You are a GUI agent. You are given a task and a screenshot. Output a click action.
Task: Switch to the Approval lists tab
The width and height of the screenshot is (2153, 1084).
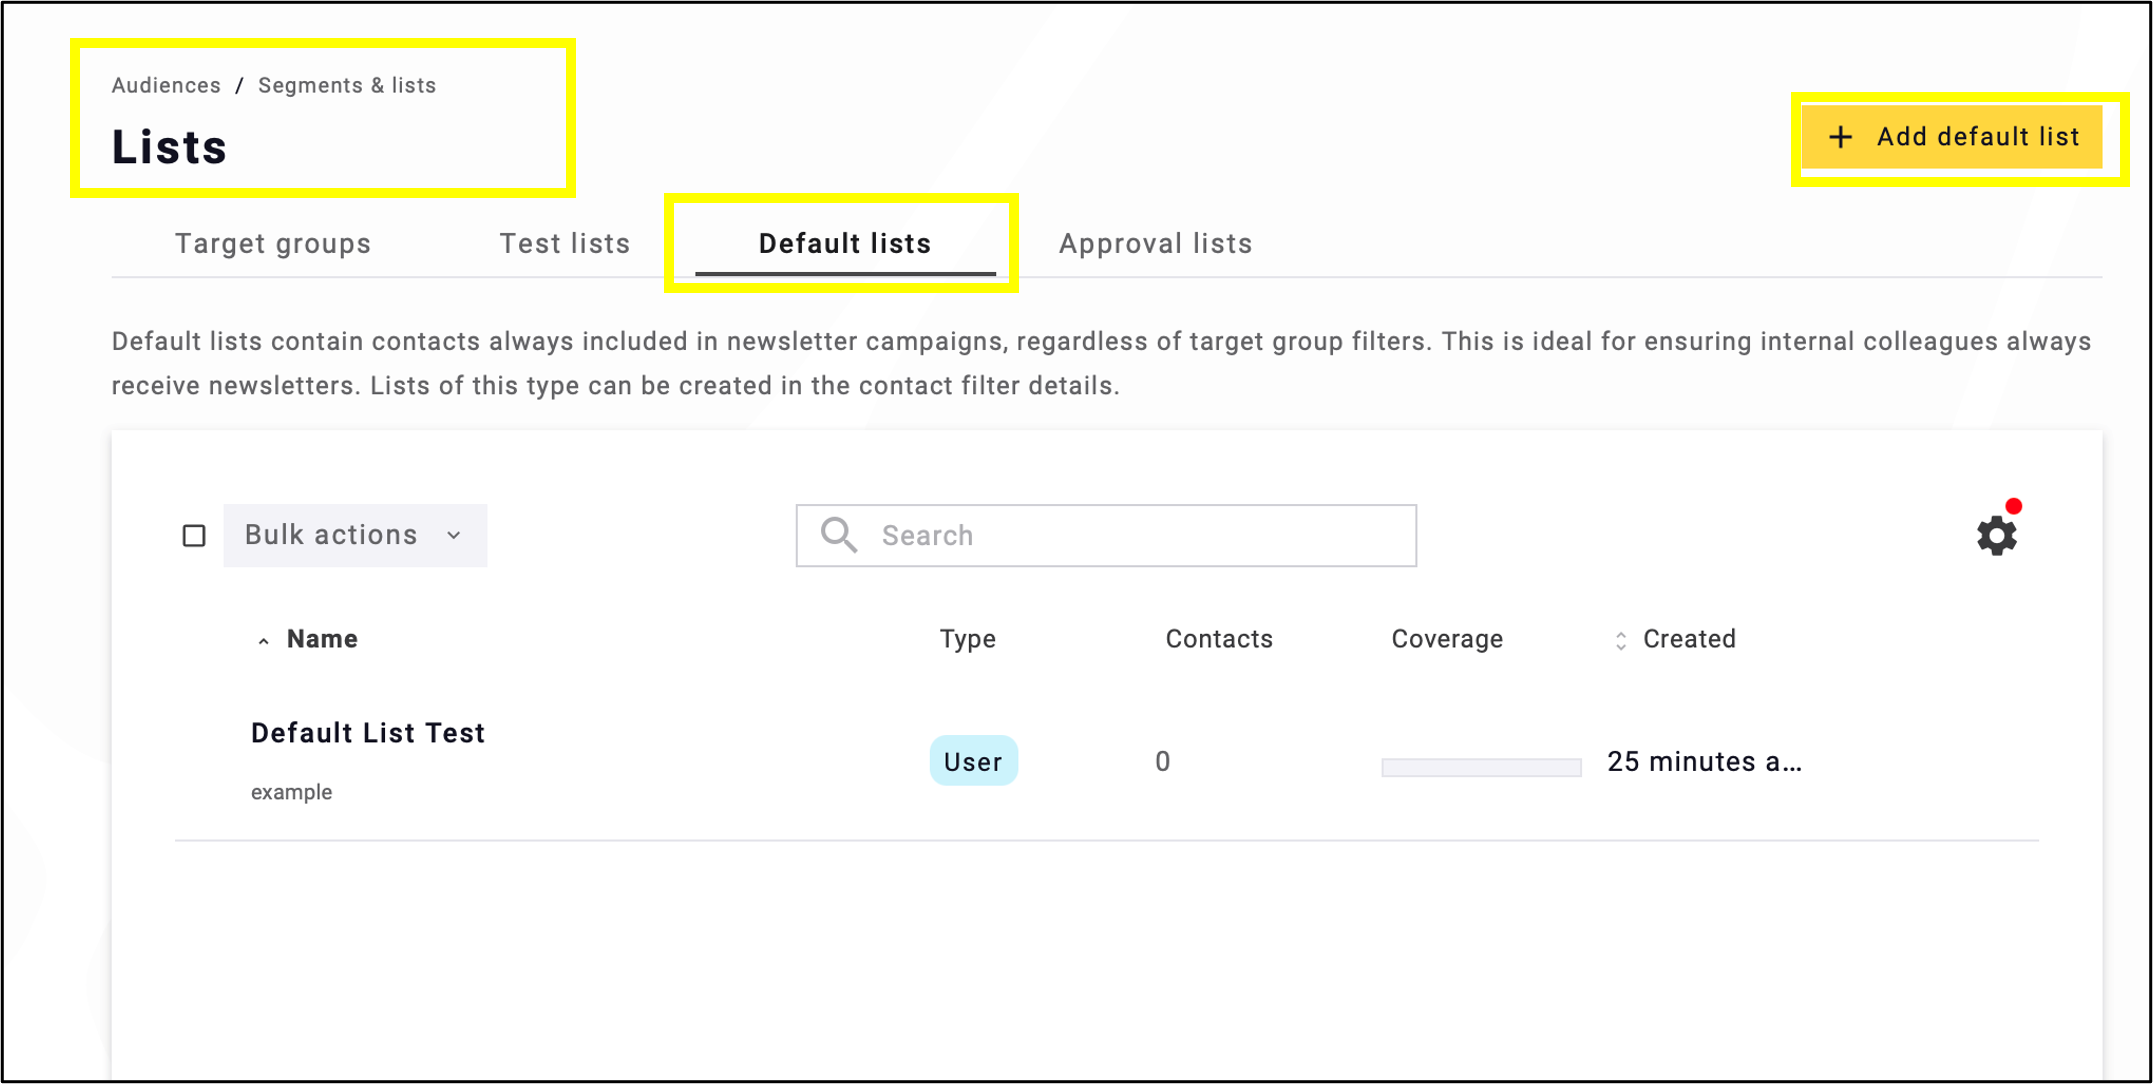click(1155, 243)
